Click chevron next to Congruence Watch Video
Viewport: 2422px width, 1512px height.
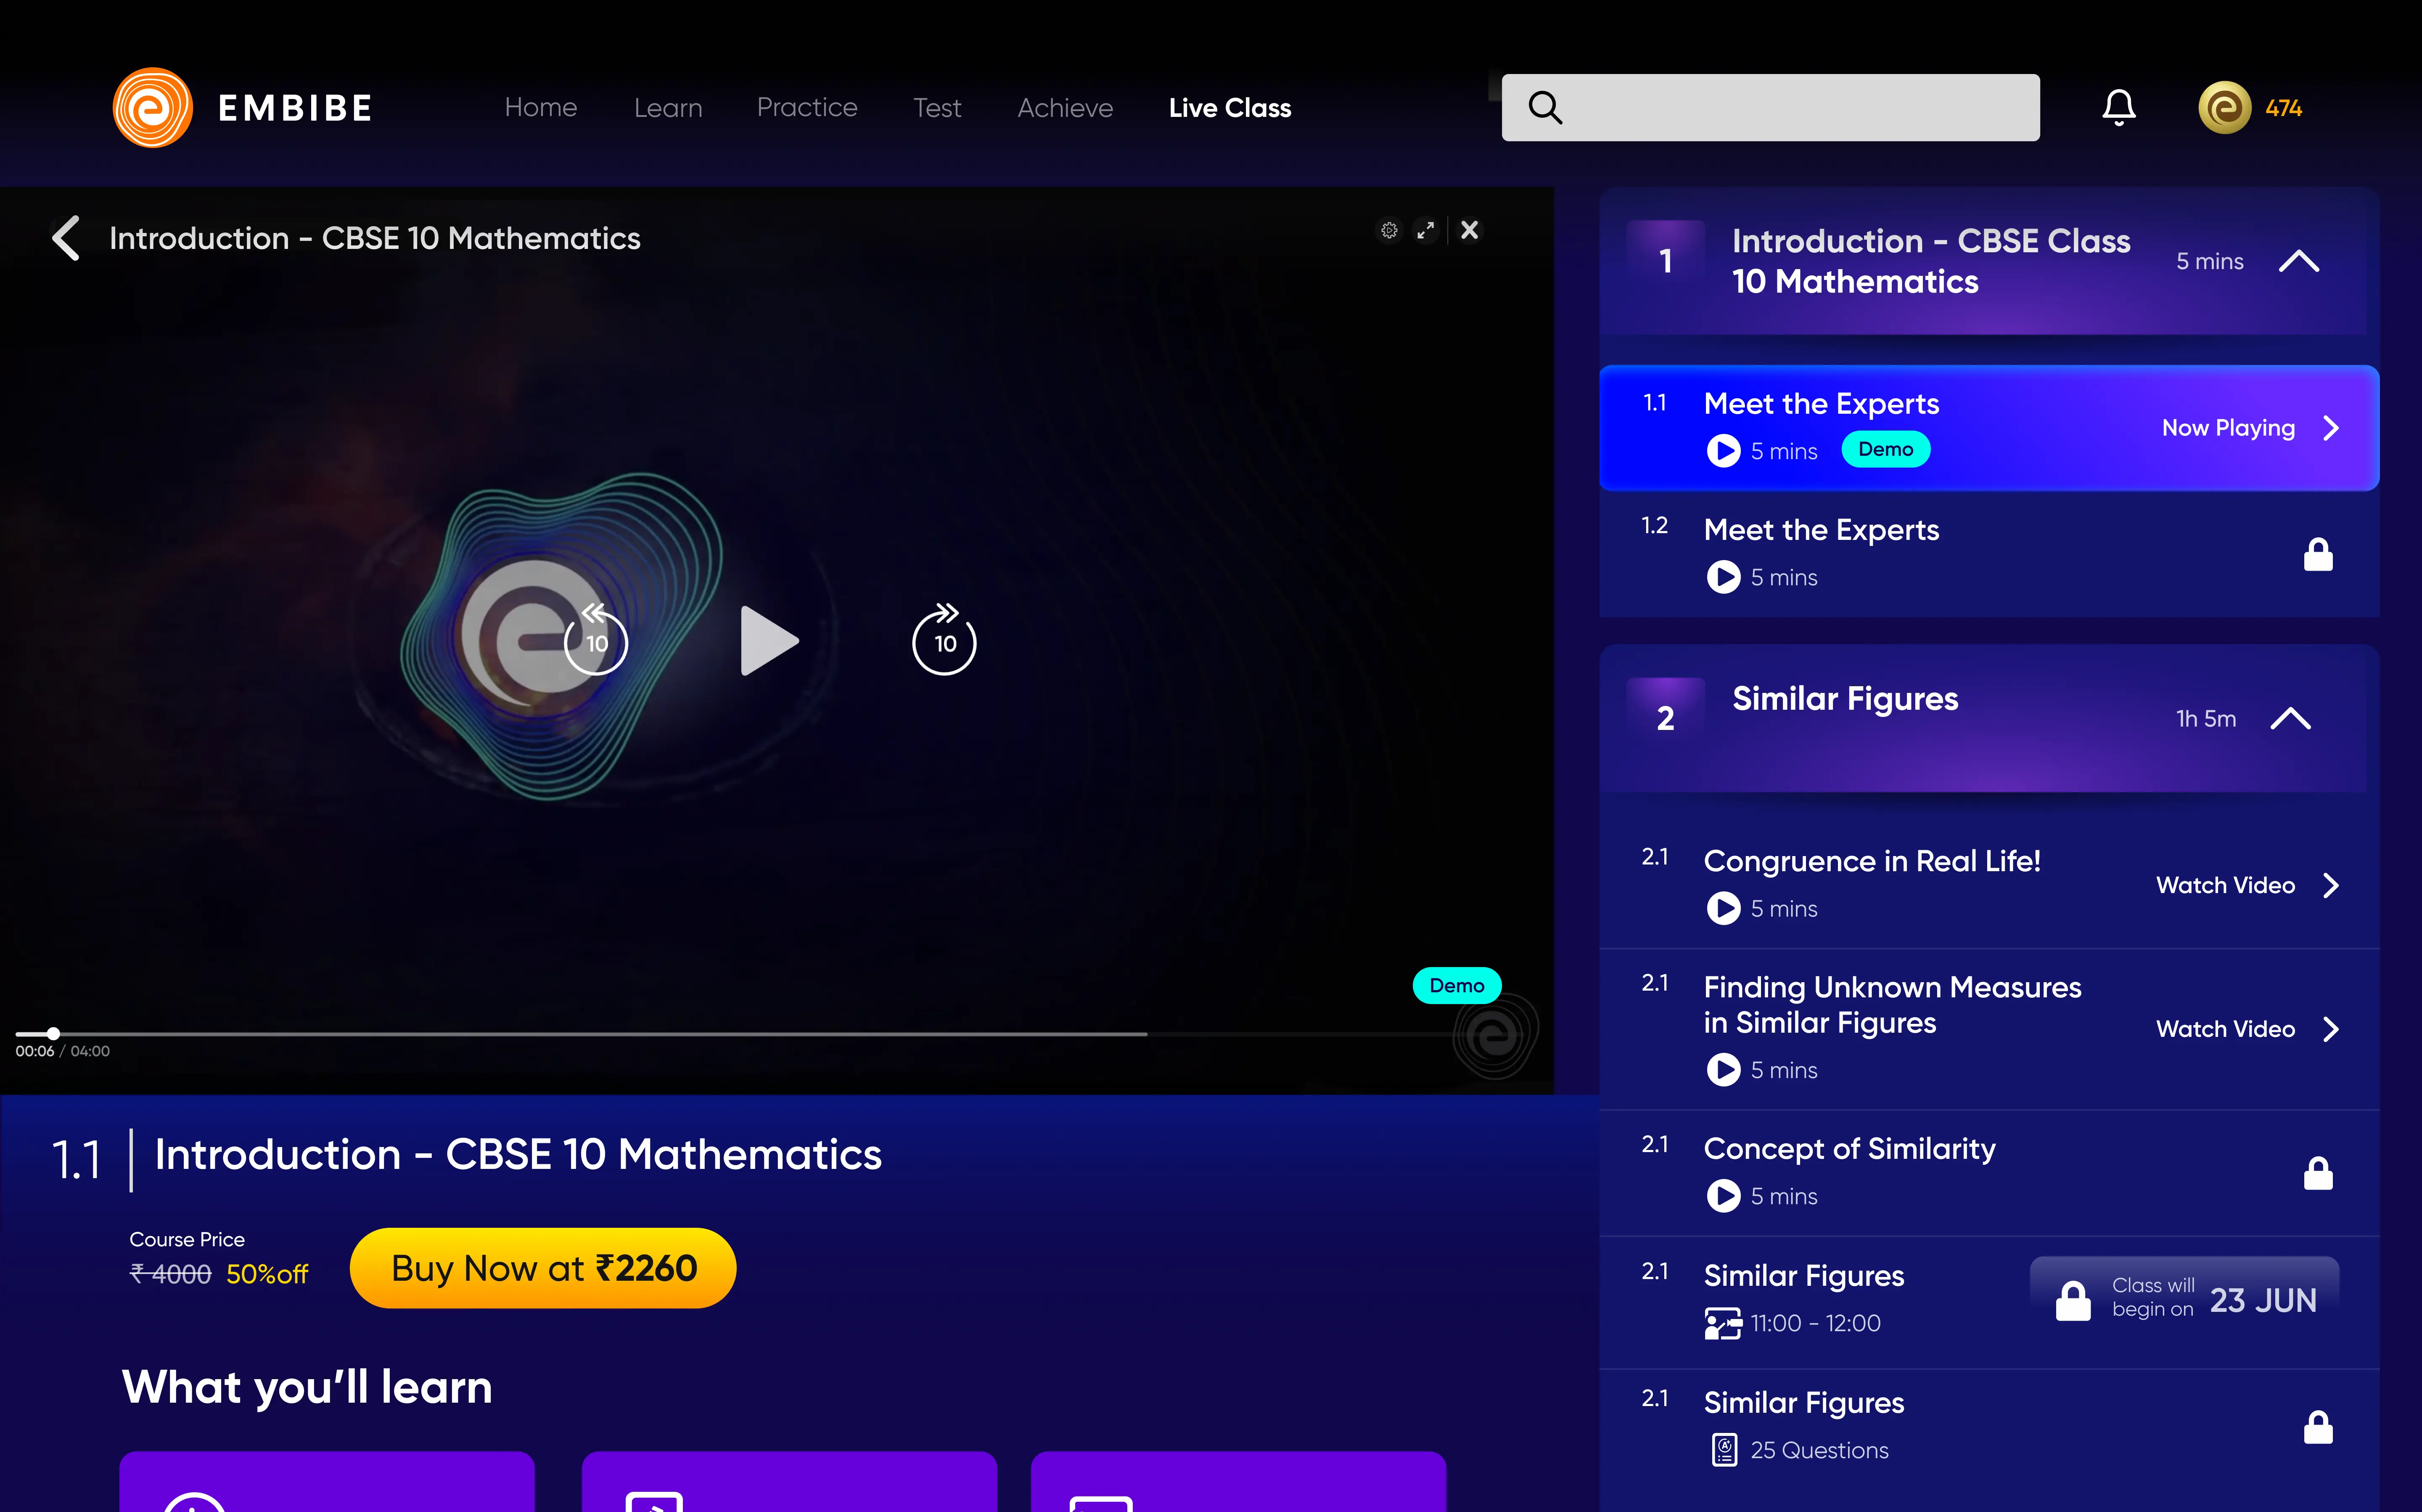pos(2331,885)
